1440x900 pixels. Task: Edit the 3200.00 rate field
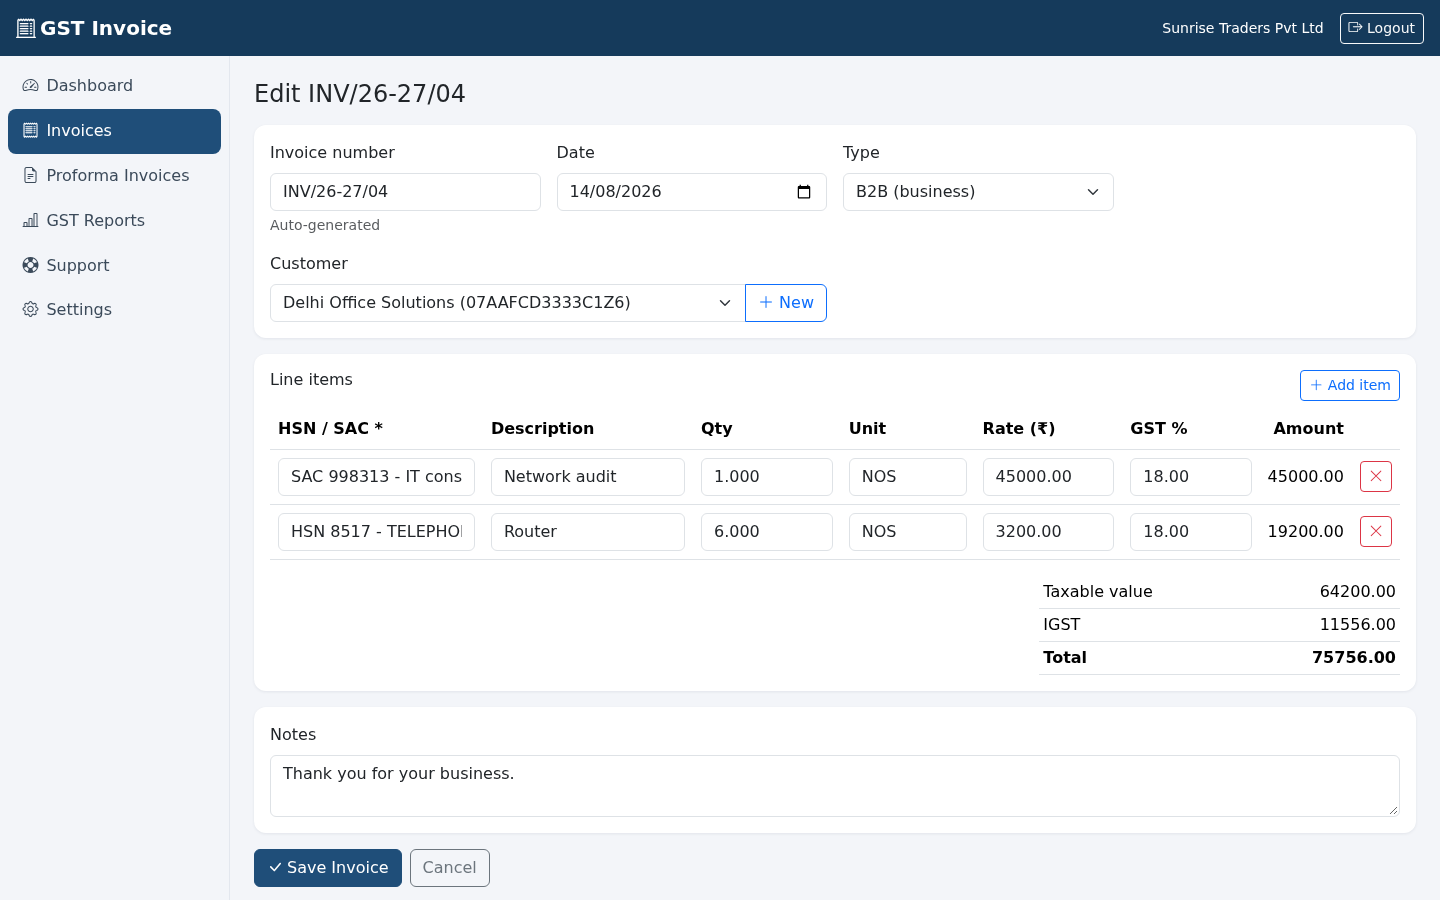pyautogui.click(x=1048, y=532)
